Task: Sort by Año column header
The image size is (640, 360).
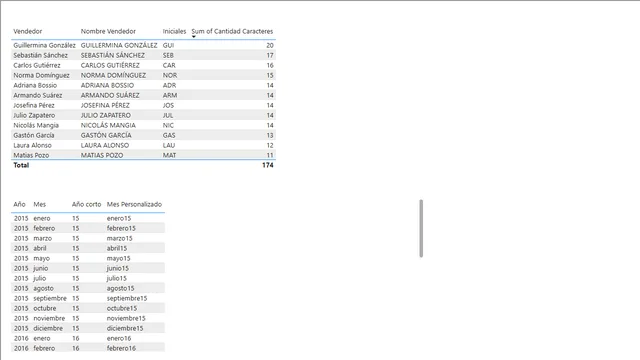Action: 19,204
